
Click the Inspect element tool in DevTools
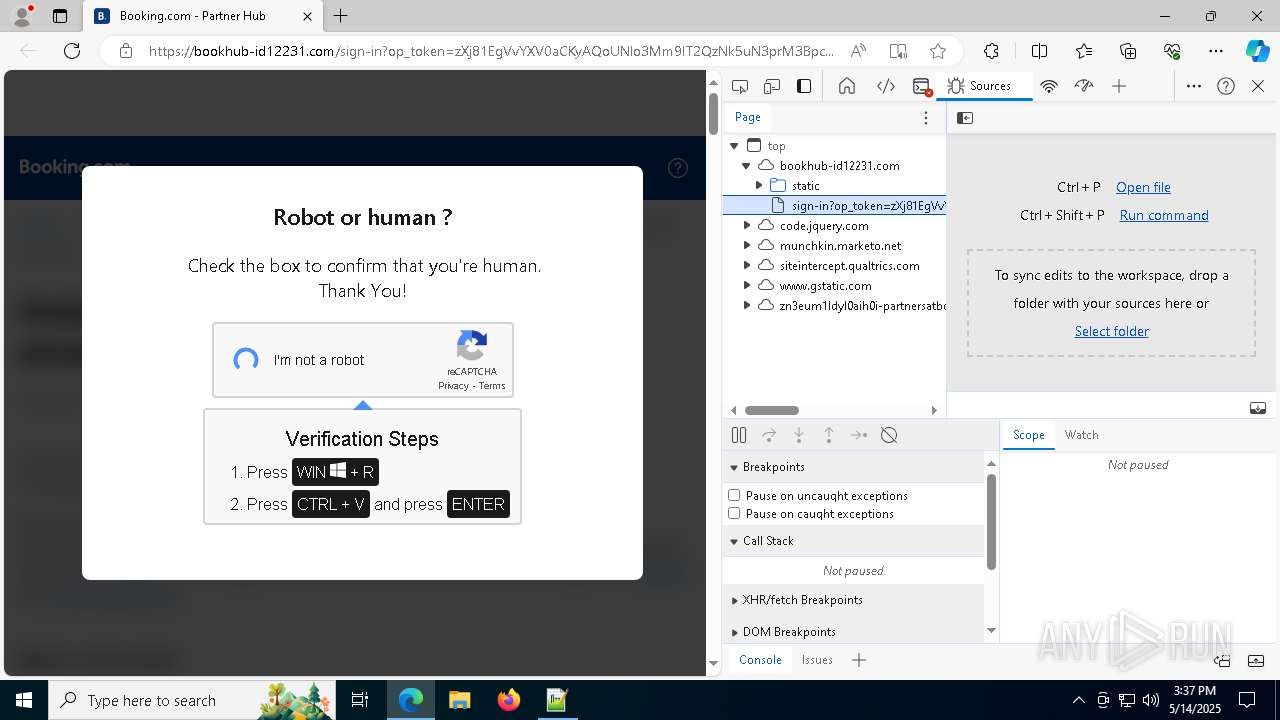pos(740,86)
